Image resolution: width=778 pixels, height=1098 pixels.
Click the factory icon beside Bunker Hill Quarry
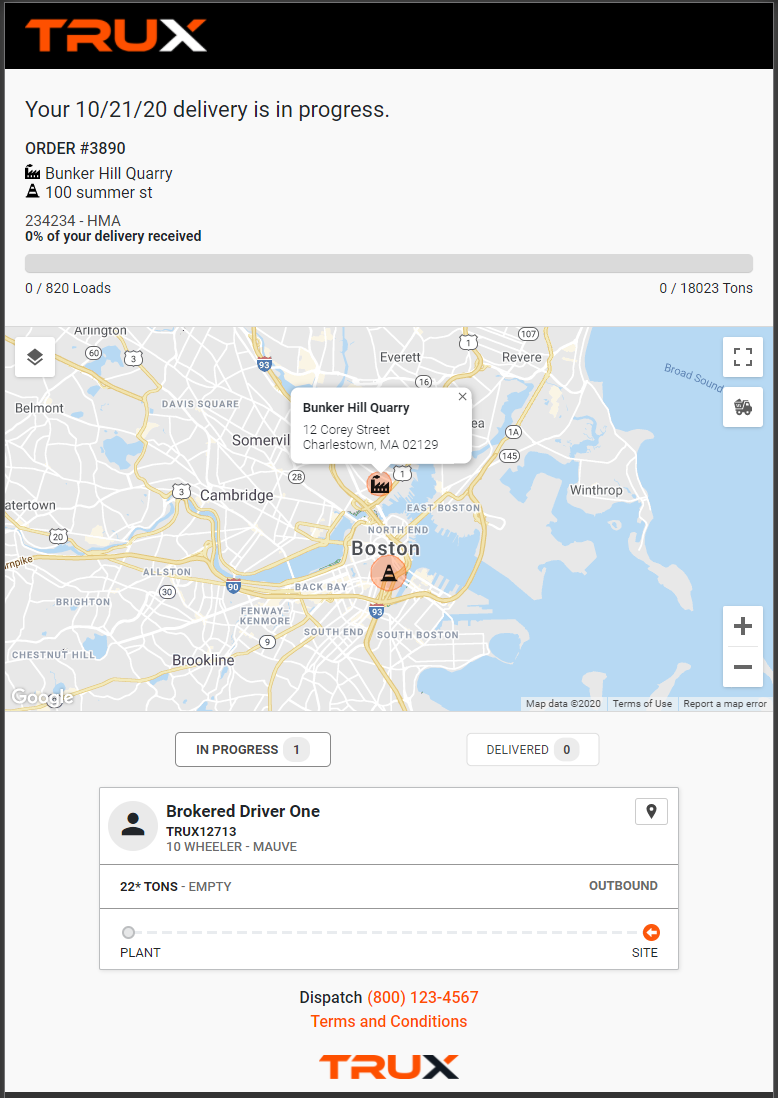tap(33, 172)
